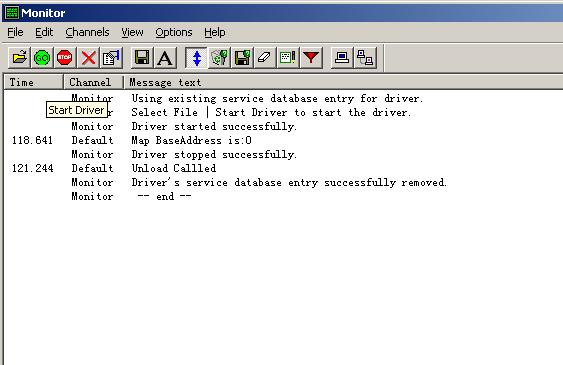Click the document properties toolbar icon

(111, 57)
